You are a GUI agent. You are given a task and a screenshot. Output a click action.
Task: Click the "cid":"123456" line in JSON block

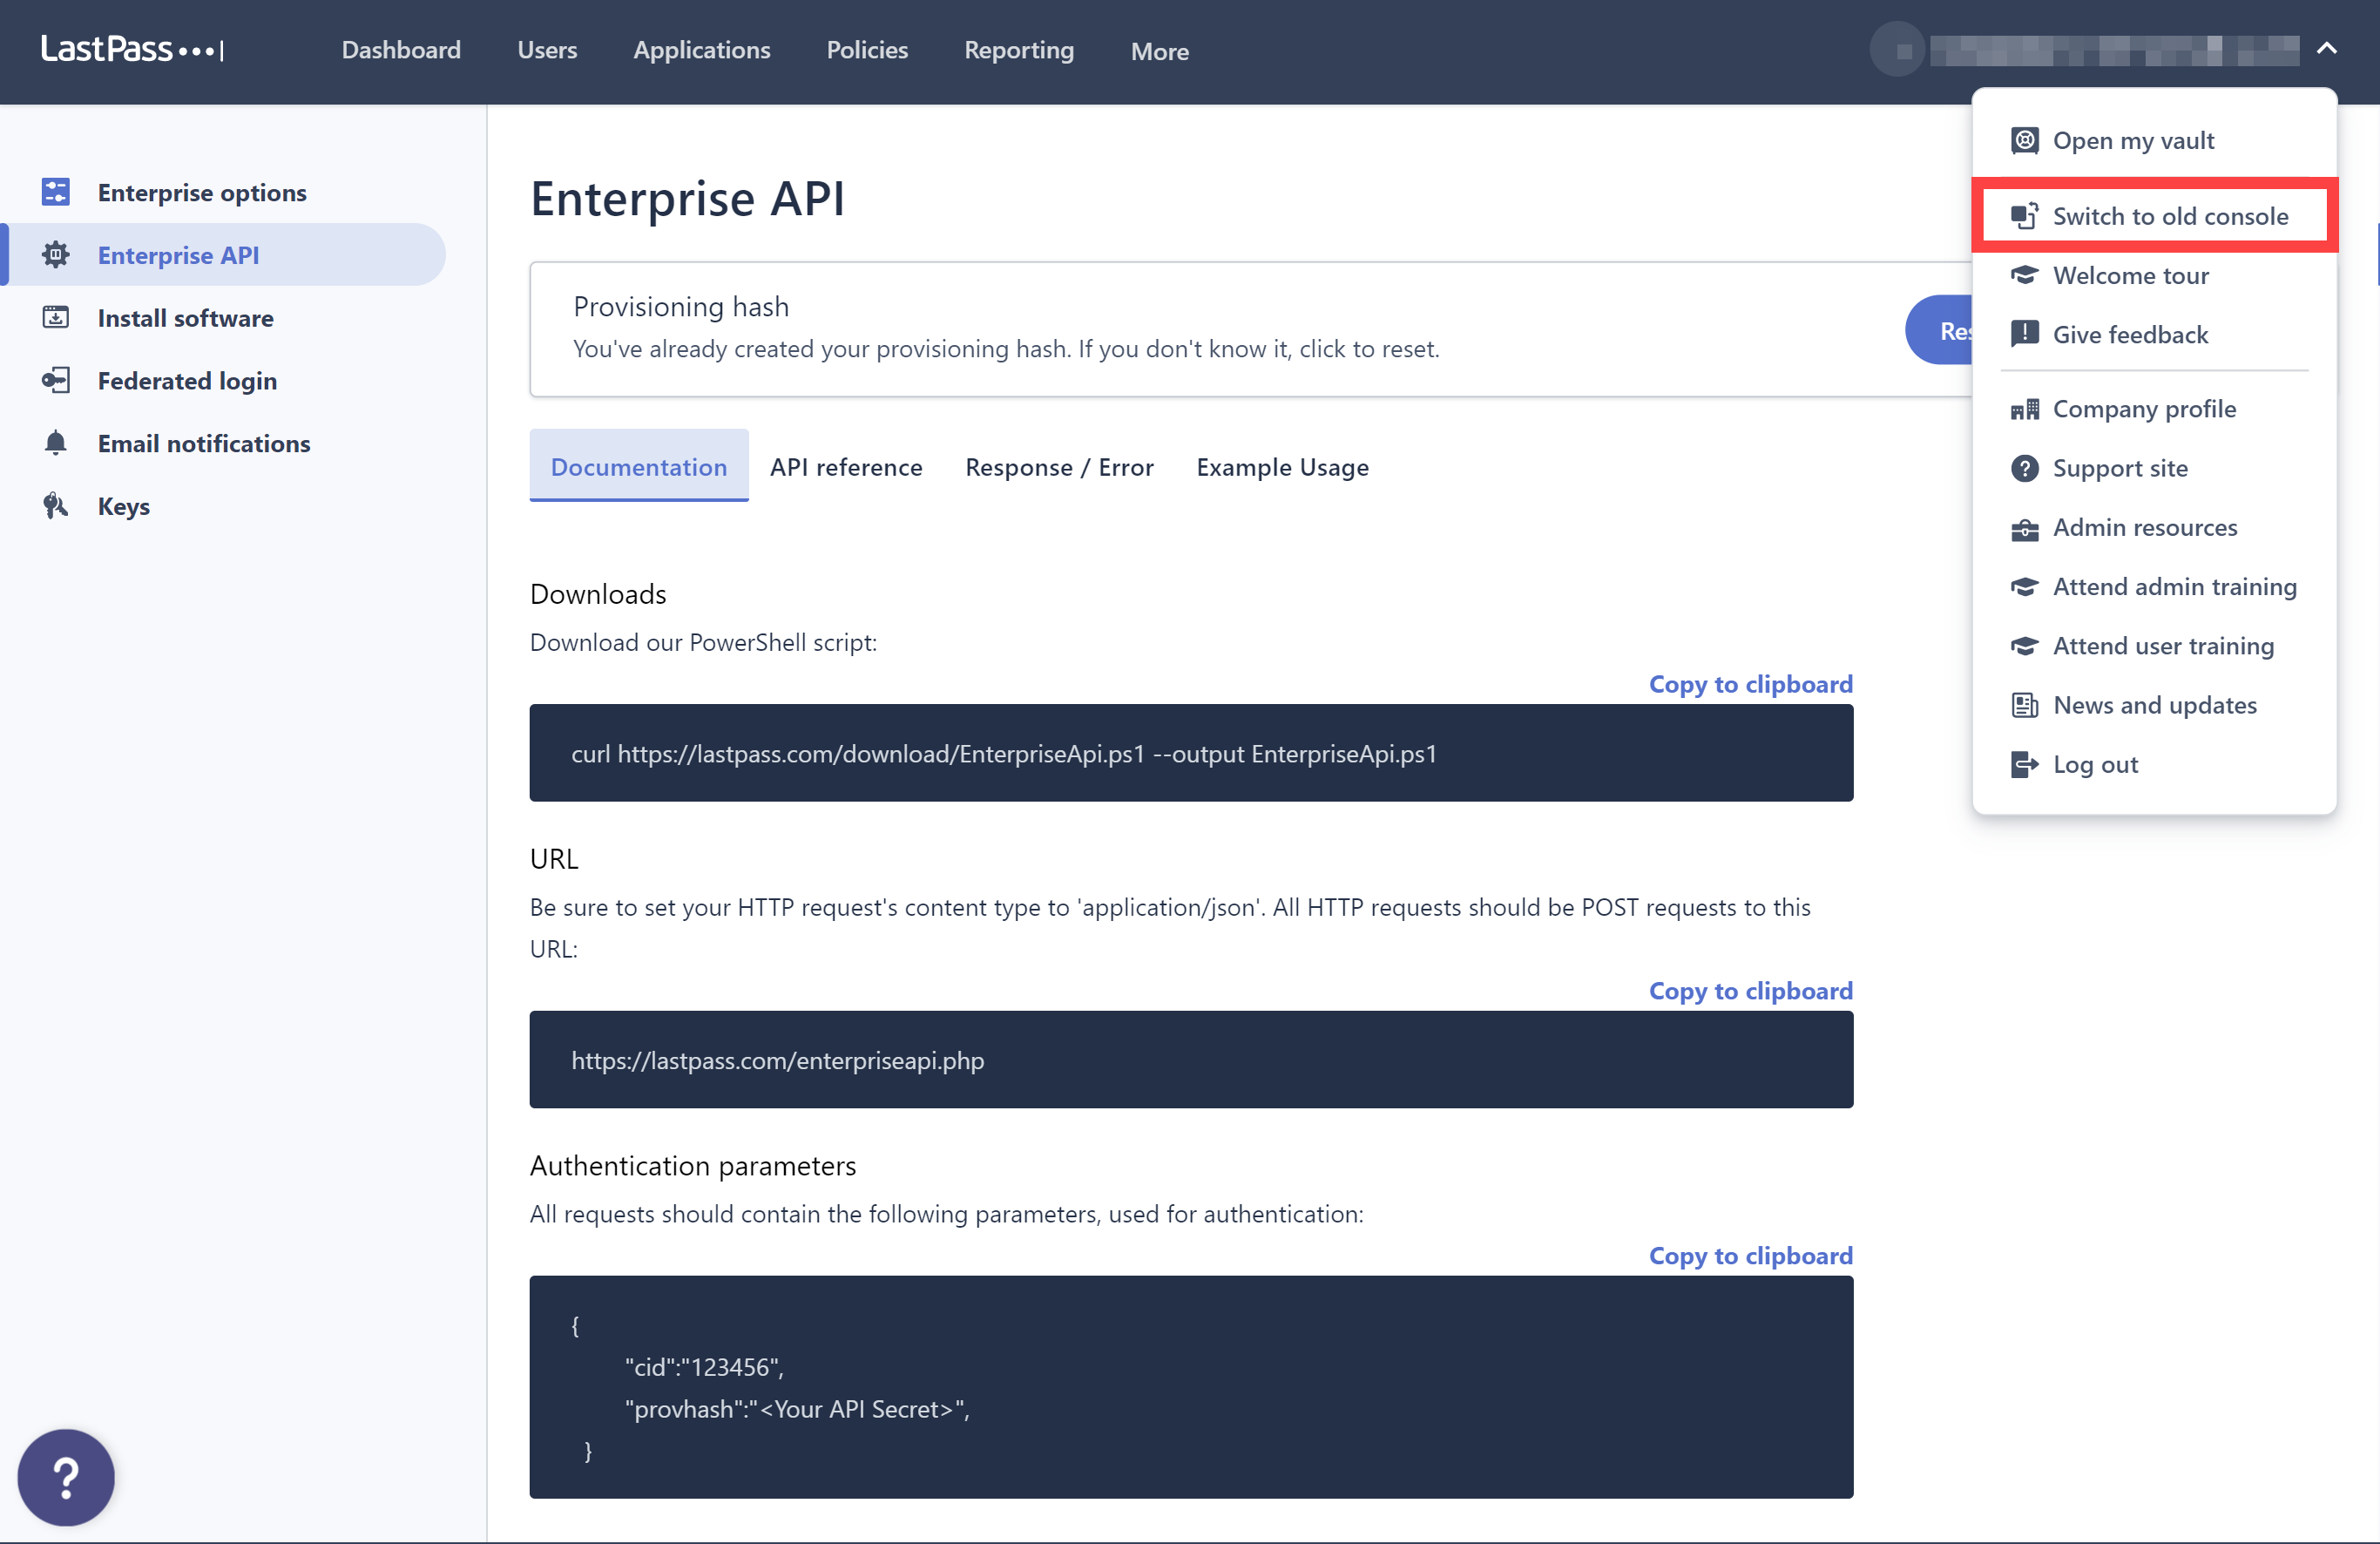tap(704, 1366)
